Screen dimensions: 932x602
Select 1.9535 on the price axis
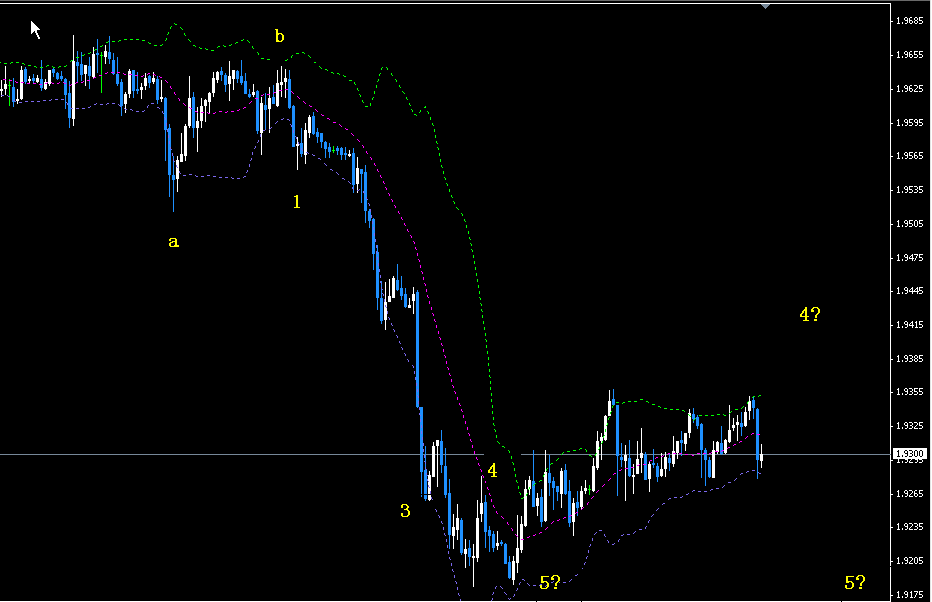click(909, 190)
